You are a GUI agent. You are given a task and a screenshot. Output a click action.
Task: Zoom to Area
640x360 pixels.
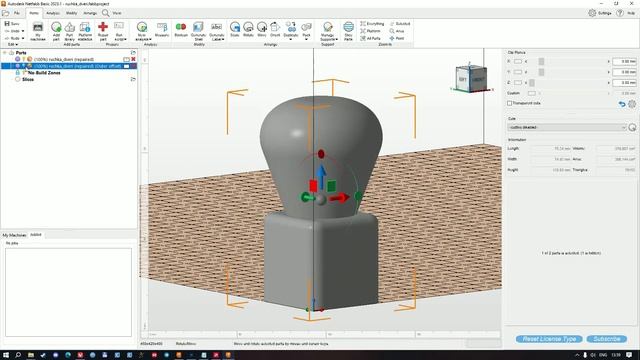point(397,31)
